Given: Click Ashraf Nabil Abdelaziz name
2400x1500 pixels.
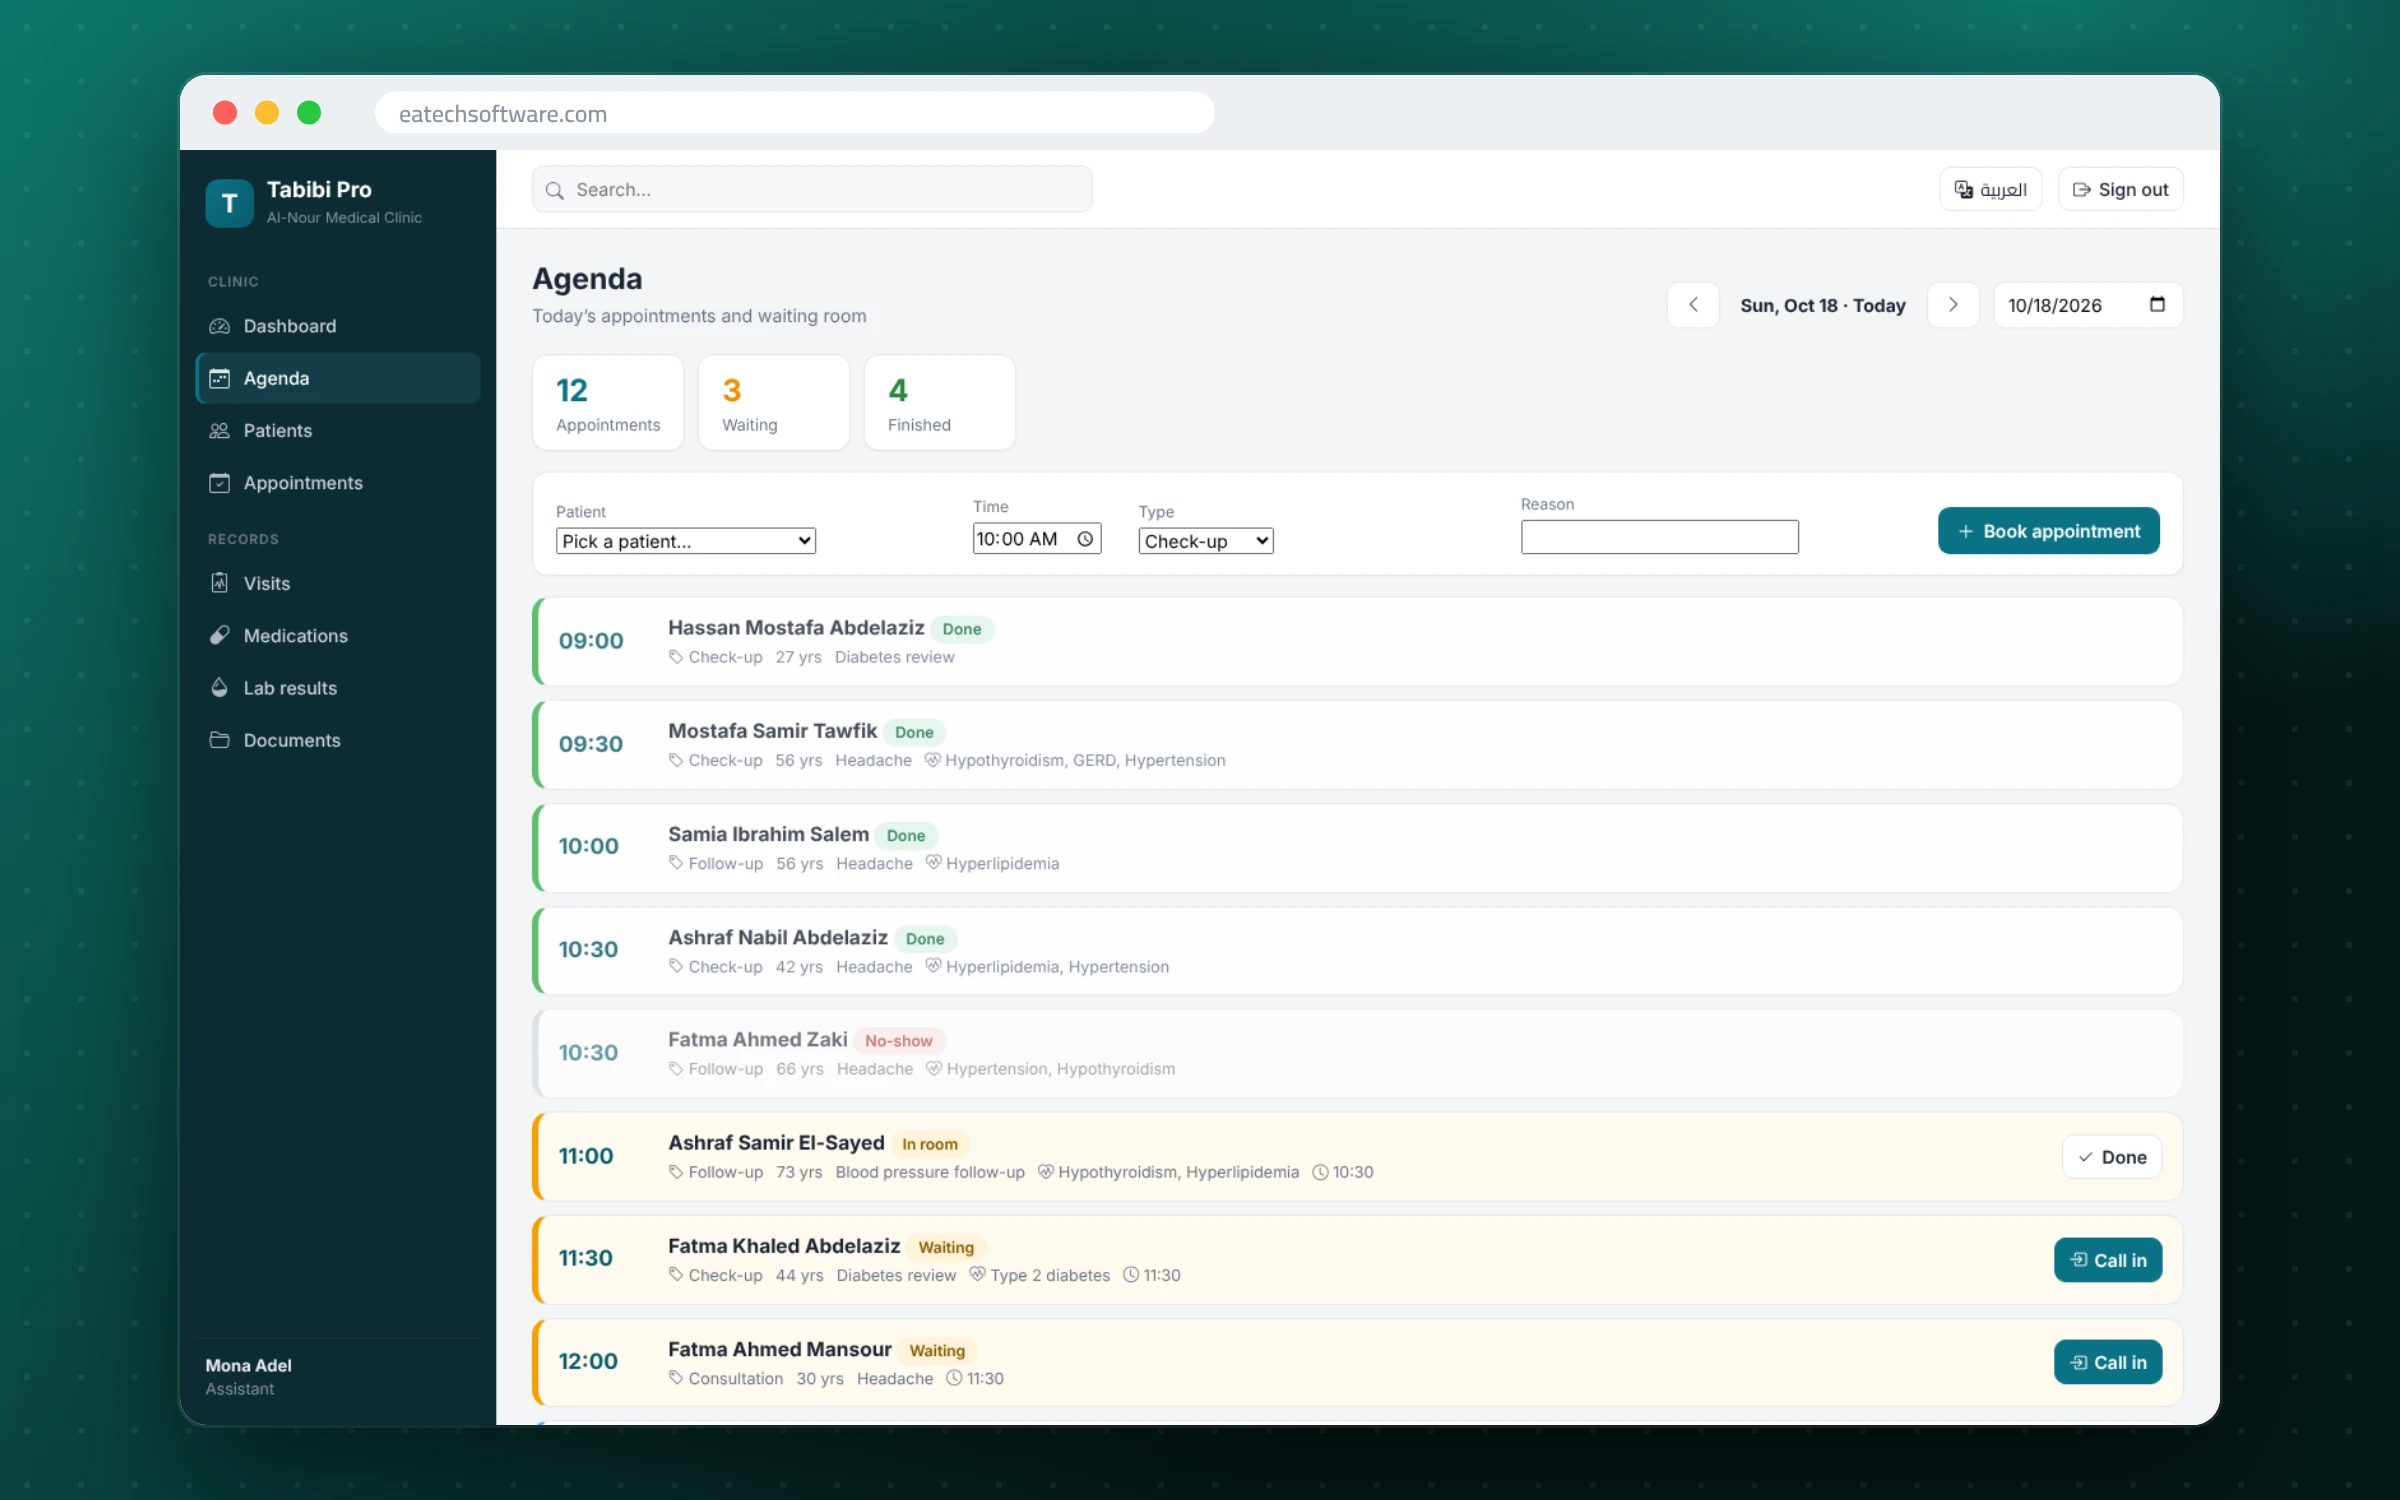Looking at the screenshot, I should coord(778,937).
